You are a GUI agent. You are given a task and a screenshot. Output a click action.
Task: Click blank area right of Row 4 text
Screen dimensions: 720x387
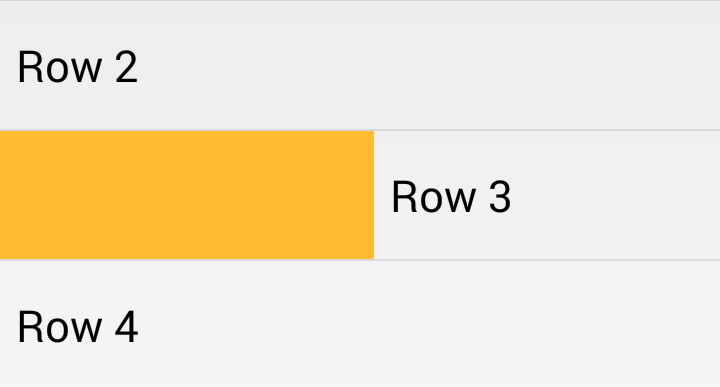(429, 324)
